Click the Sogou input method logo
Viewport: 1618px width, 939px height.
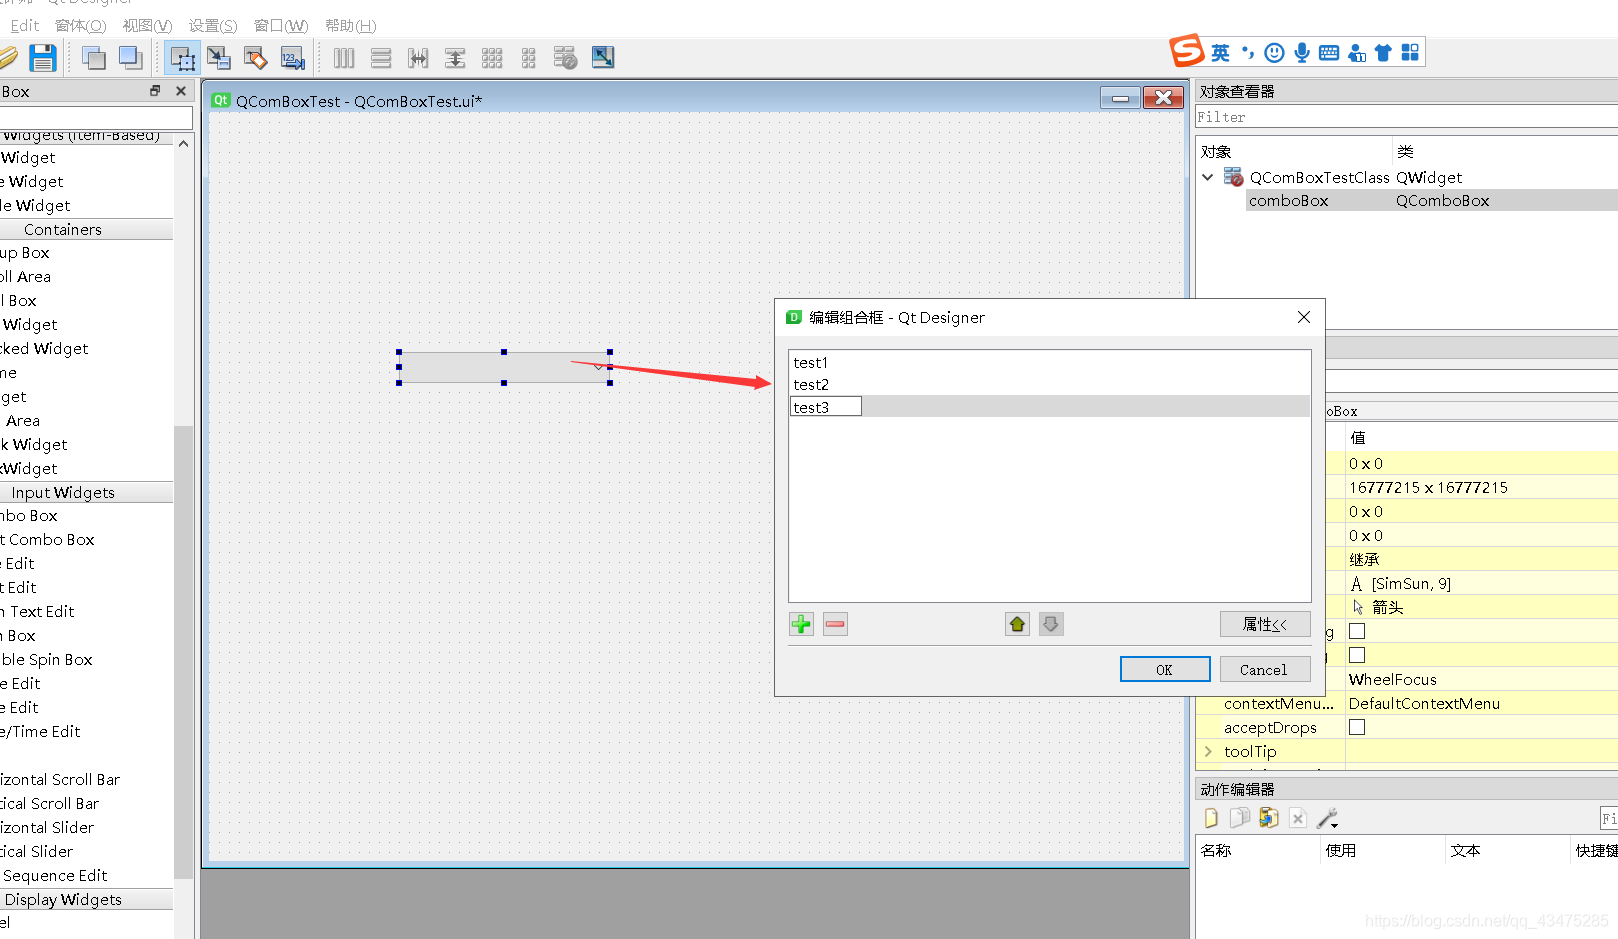coord(1187,50)
